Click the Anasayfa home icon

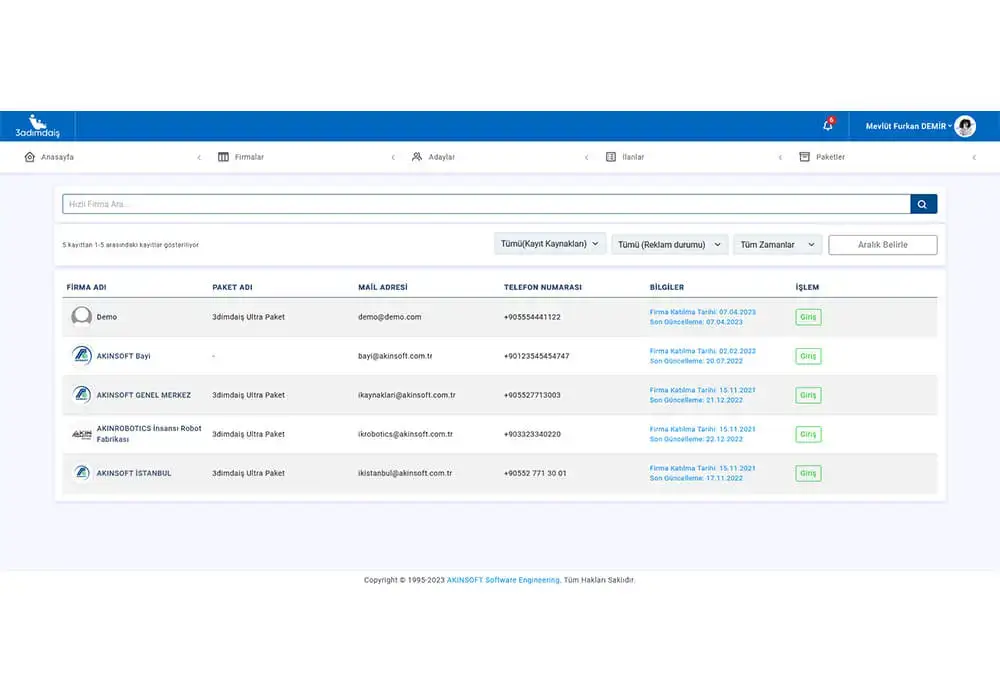point(29,157)
